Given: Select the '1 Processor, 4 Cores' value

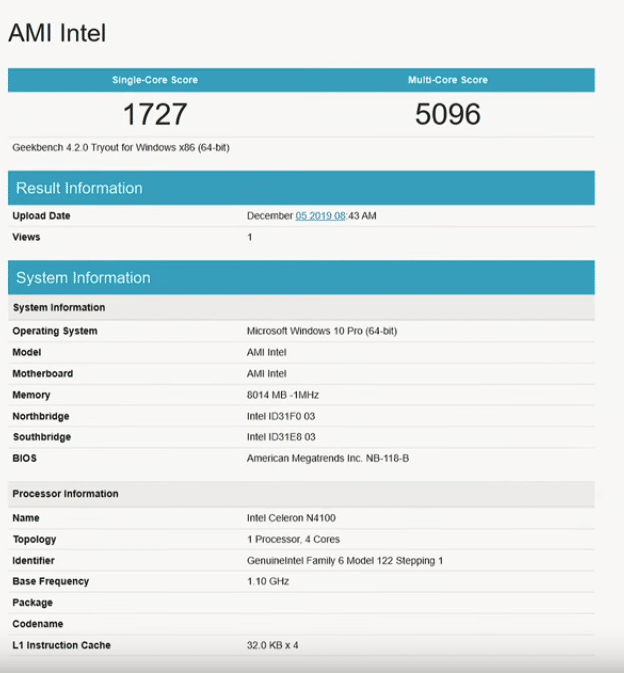Looking at the screenshot, I should pyautogui.click(x=293, y=540).
